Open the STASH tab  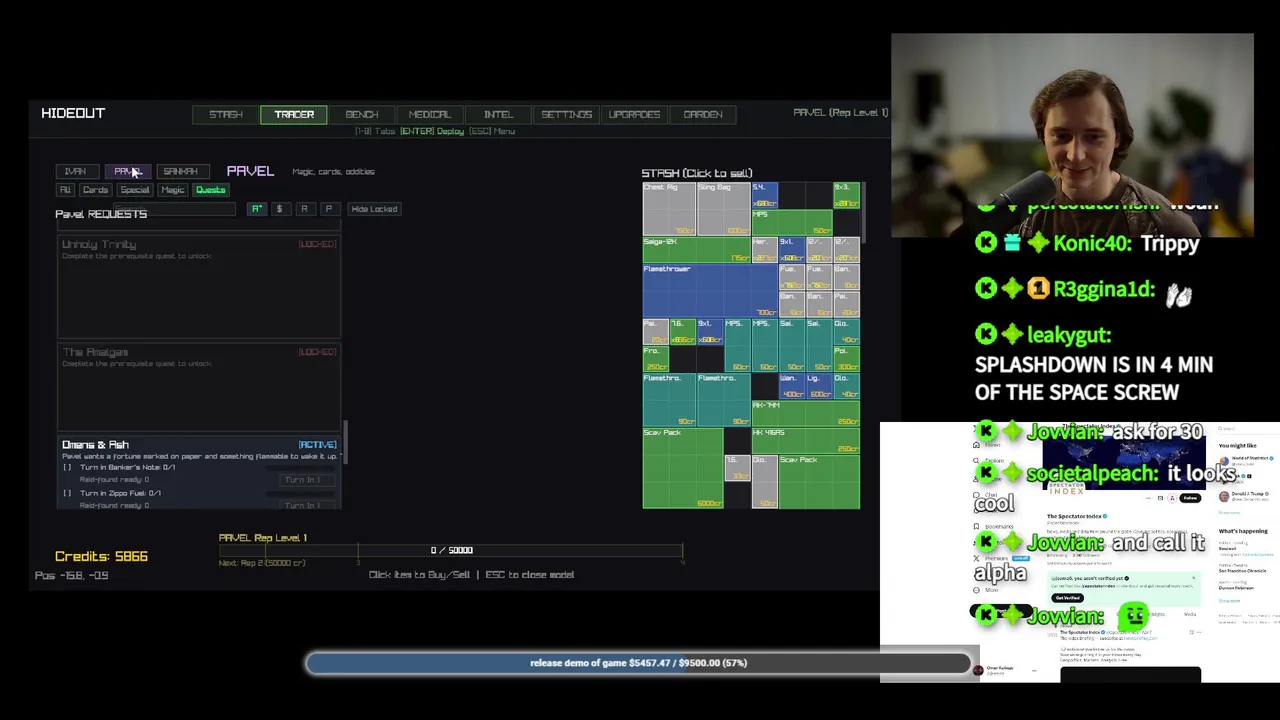226,114
